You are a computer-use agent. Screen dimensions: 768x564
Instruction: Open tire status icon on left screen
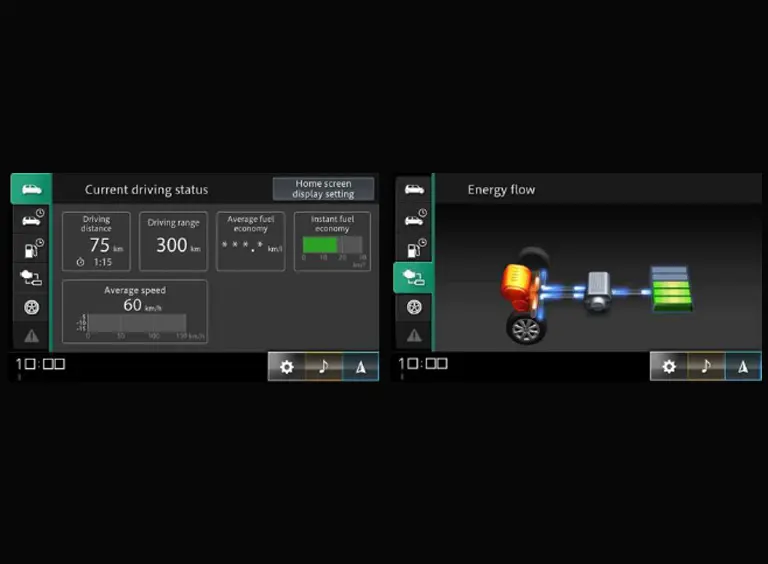[31, 307]
